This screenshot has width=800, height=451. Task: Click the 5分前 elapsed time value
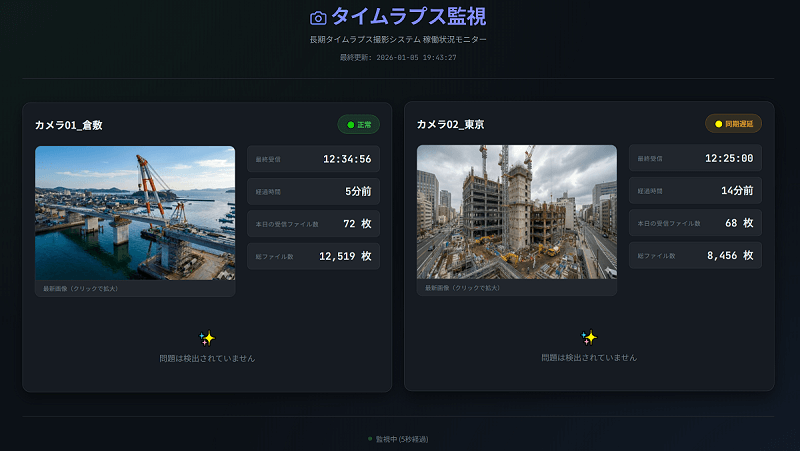point(358,191)
